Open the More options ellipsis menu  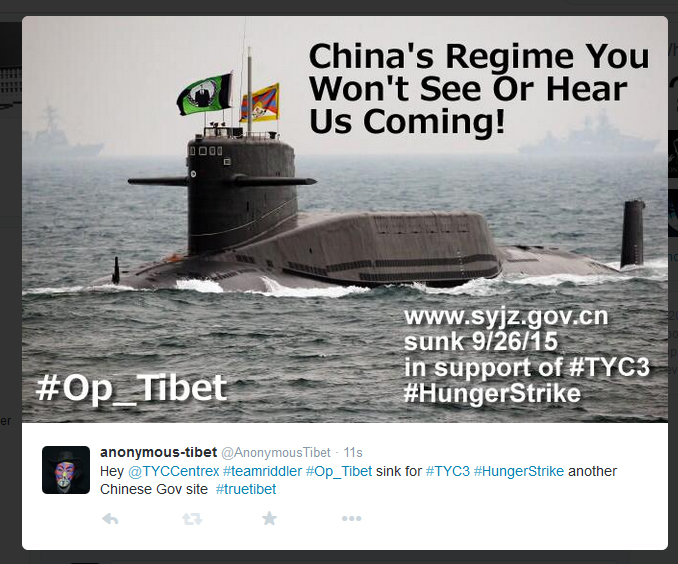352,518
